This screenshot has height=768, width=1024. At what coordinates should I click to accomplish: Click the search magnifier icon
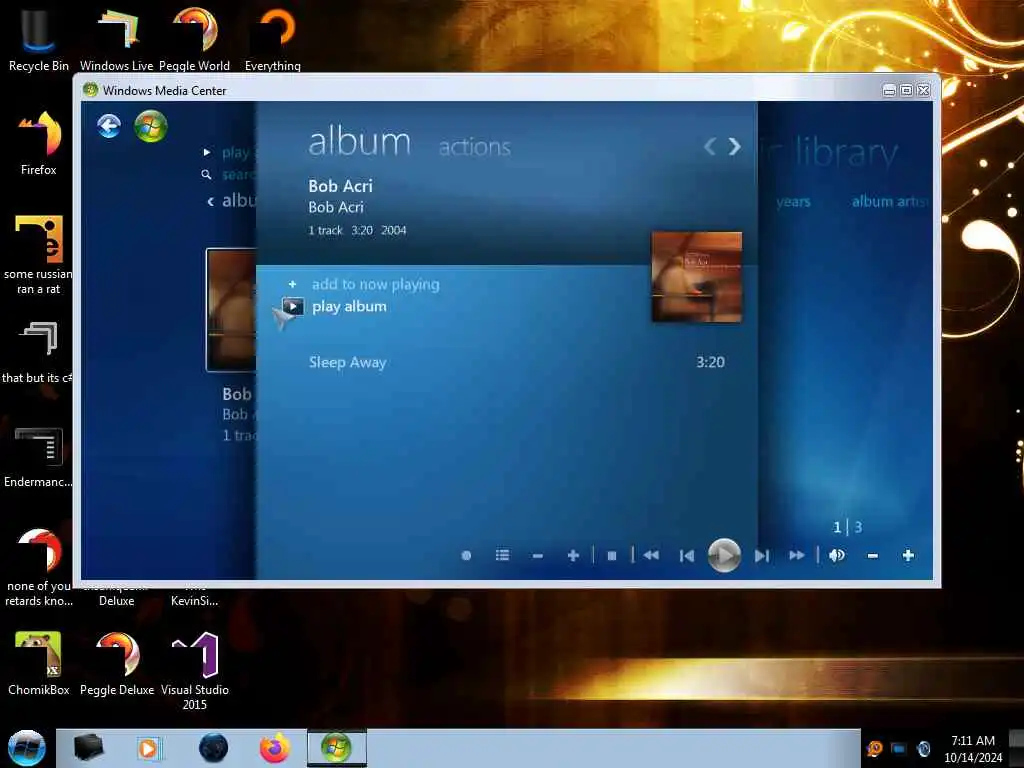click(x=206, y=174)
